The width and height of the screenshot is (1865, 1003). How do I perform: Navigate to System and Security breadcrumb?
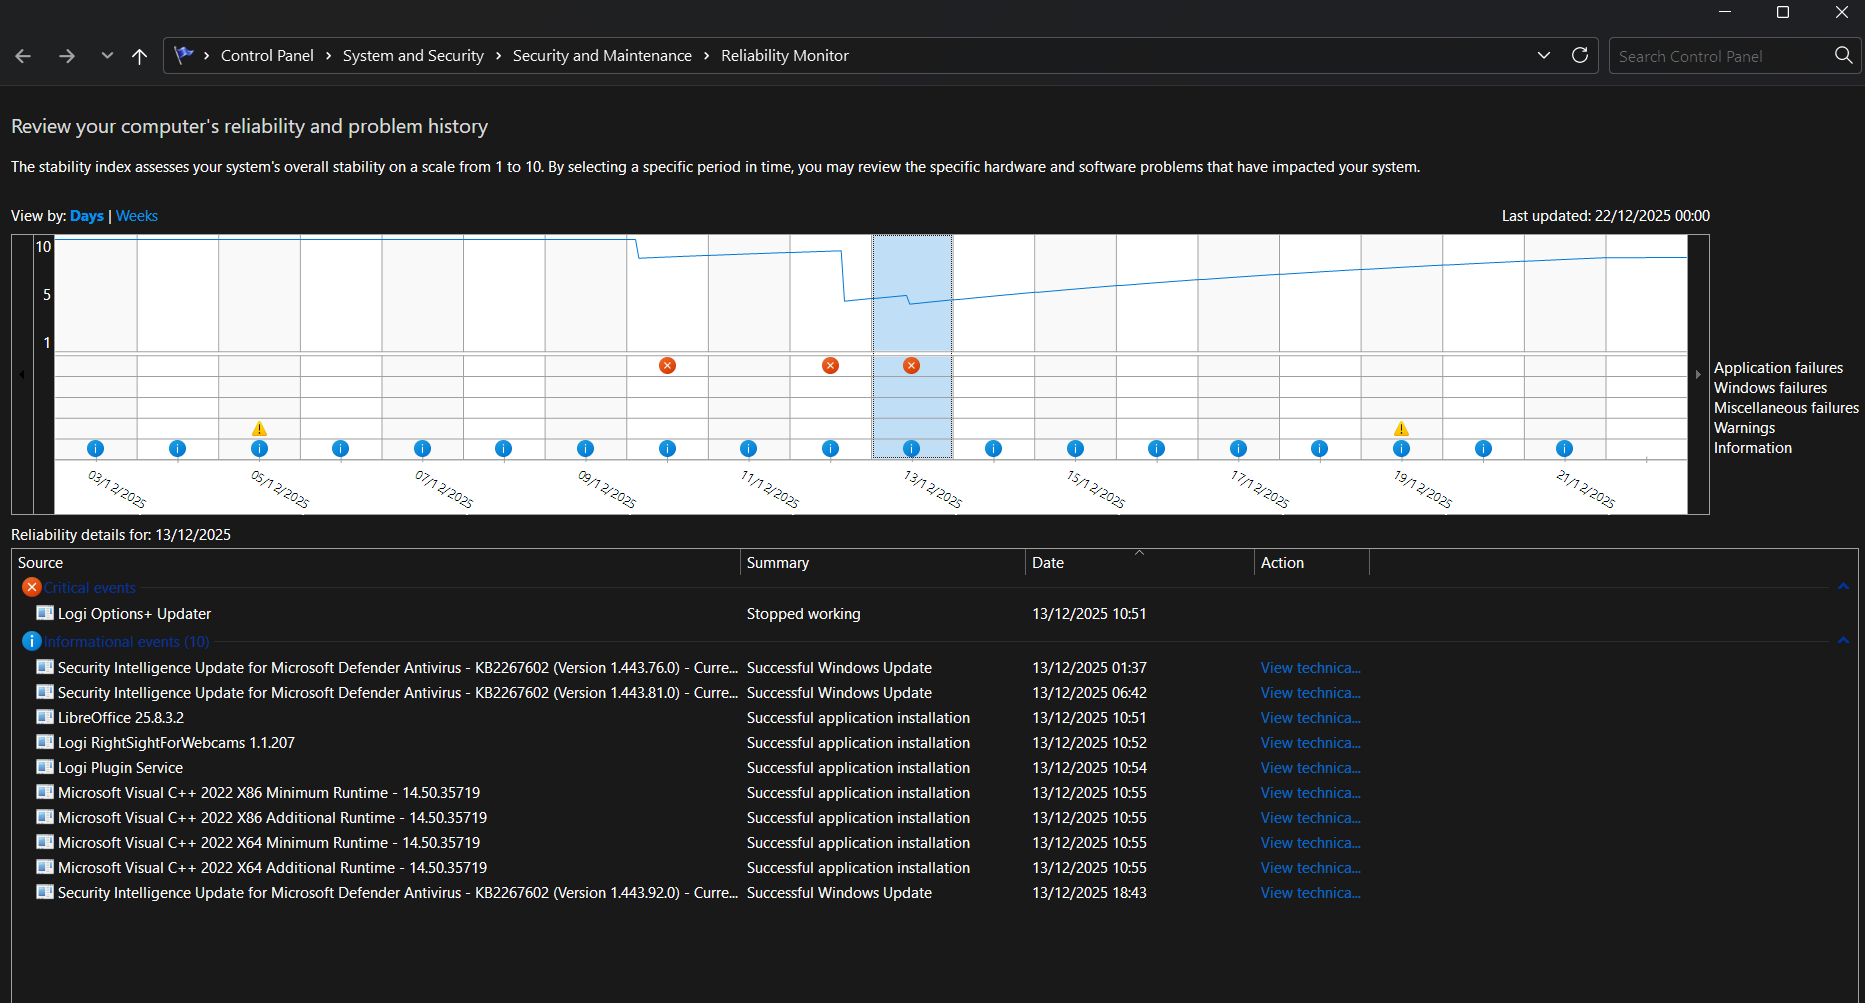tap(413, 56)
